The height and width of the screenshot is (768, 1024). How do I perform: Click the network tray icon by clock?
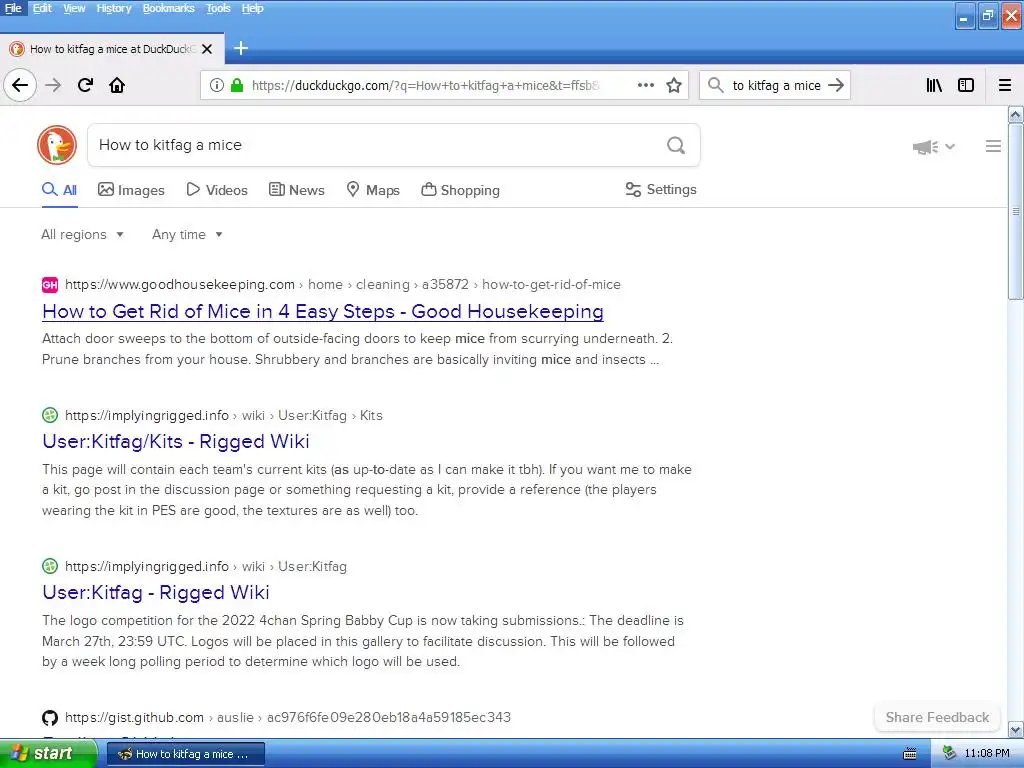pyautogui.click(x=950, y=754)
